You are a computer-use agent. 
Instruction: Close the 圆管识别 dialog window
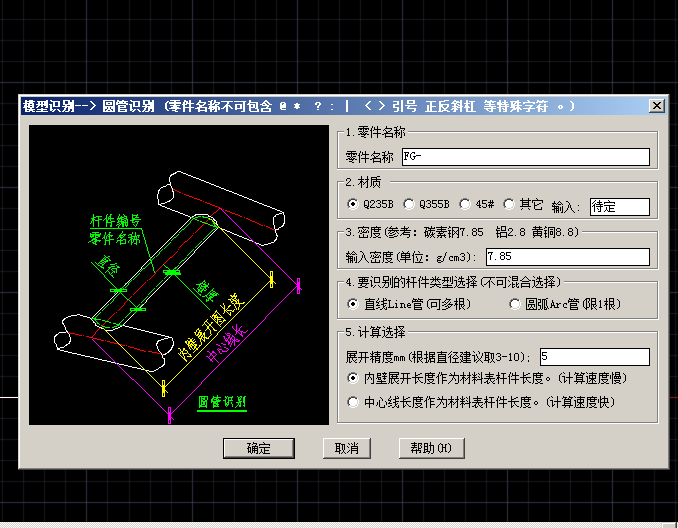[656, 106]
